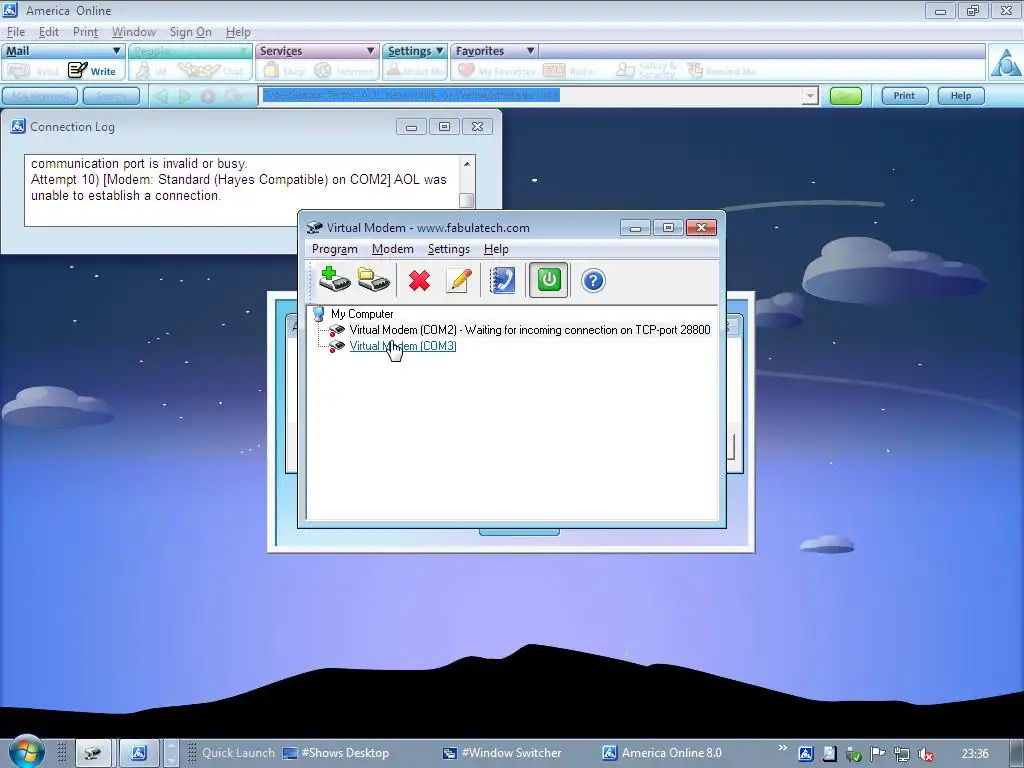Select Virtual Modem (COM2) entry

coord(530,330)
